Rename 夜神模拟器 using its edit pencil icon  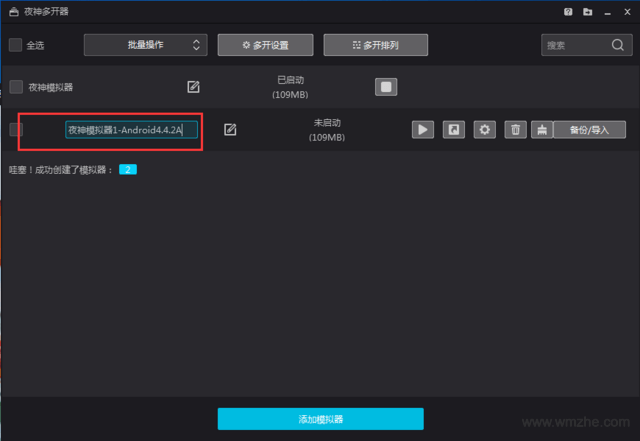click(193, 87)
